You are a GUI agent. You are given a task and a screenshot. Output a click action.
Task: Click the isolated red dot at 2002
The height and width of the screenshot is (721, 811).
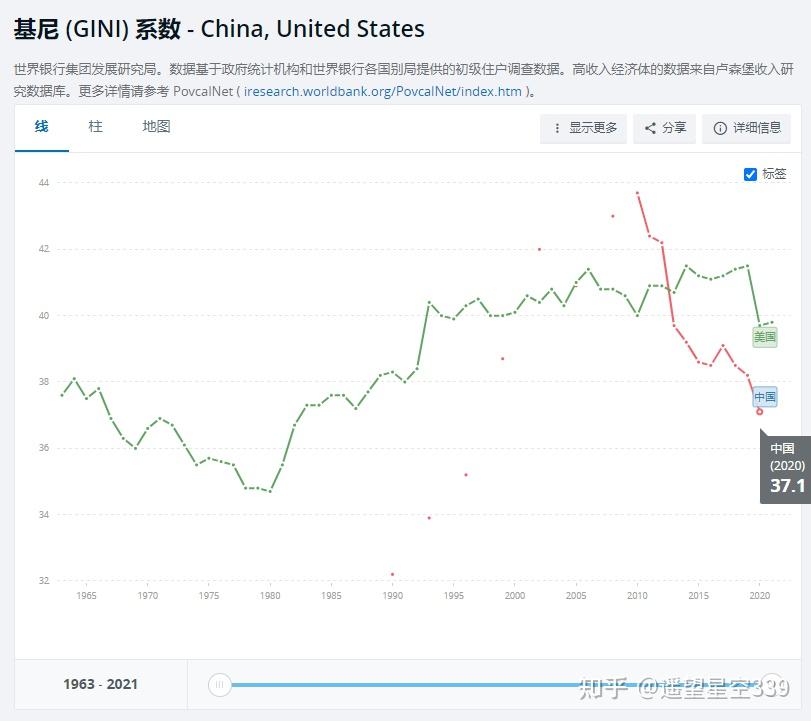(539, 249)
